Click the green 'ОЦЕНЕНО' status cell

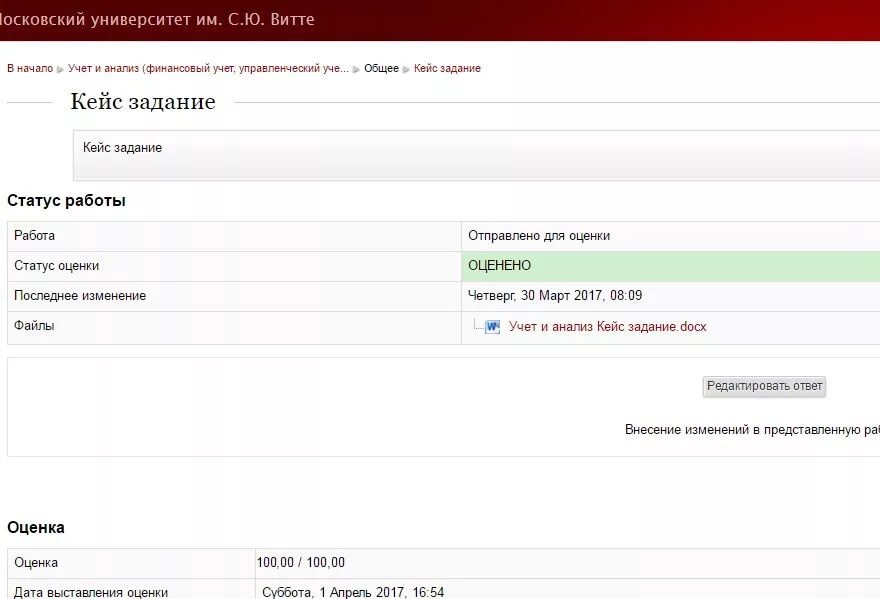671,266
